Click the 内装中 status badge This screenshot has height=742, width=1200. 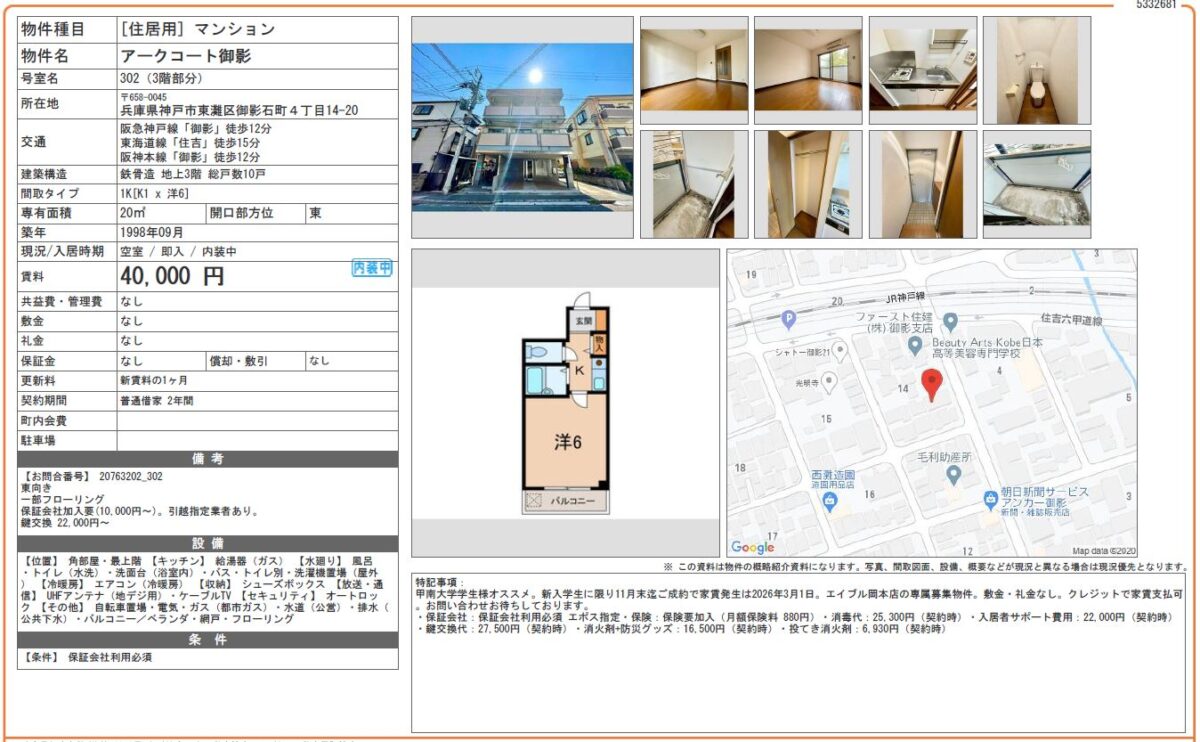coord(372,268)
